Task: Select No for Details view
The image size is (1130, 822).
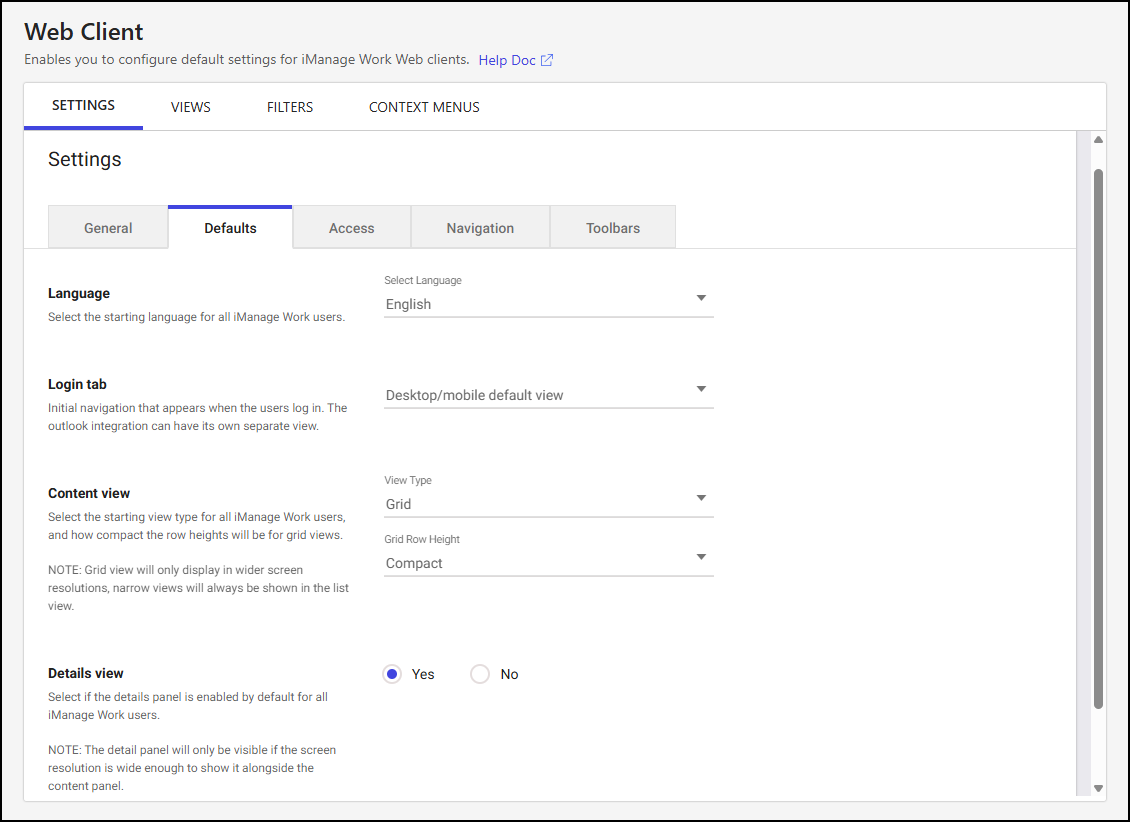Action: (x=479, y=674)
